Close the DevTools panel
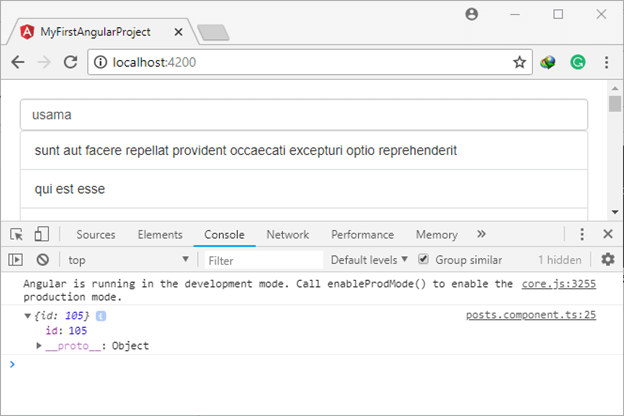 point(608,234)
